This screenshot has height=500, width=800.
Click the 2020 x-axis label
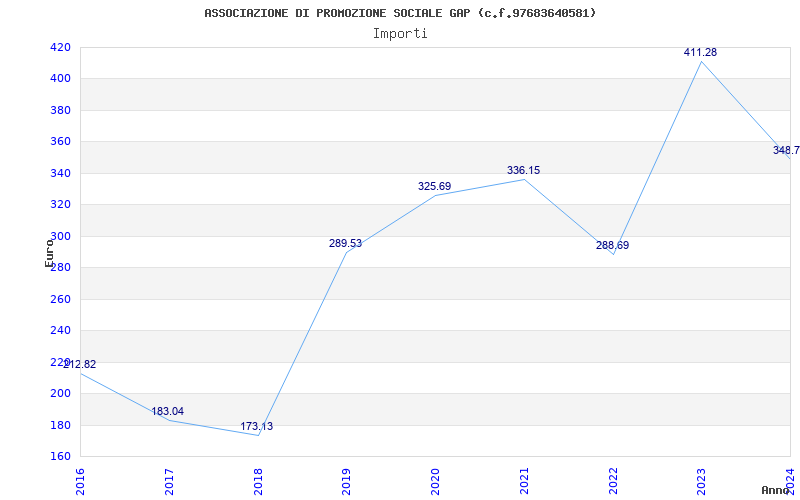pos(435,481)
